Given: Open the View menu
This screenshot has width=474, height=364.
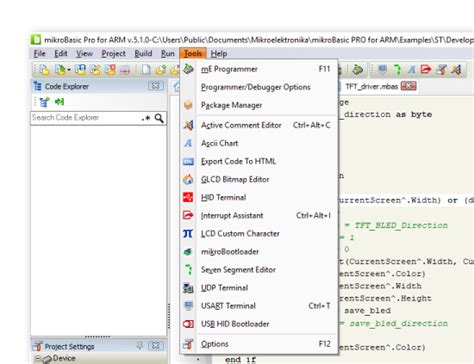Looking at the screenshot, I should point(84,54).
